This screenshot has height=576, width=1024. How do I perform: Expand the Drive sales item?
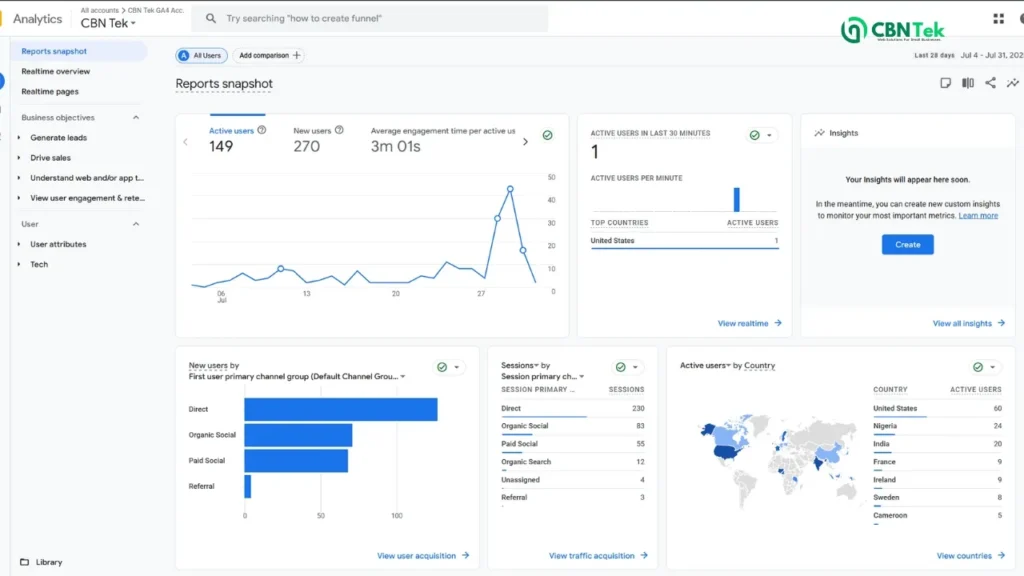(x=19, y=158)
